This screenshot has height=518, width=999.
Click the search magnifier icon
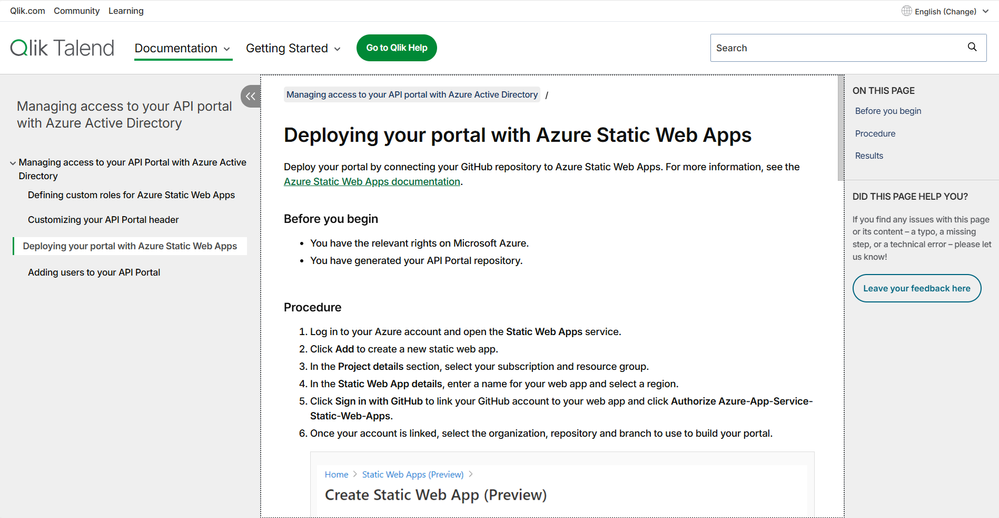[x=972, y=47]
